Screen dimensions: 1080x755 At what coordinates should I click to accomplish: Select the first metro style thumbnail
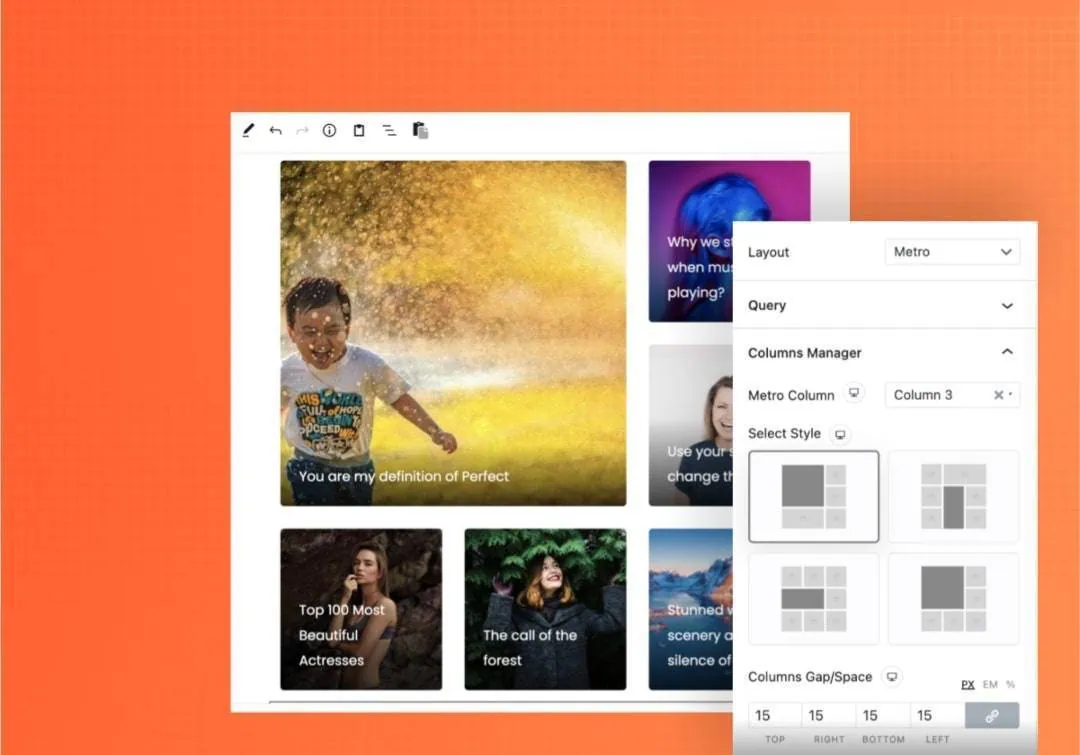point(813,496)
